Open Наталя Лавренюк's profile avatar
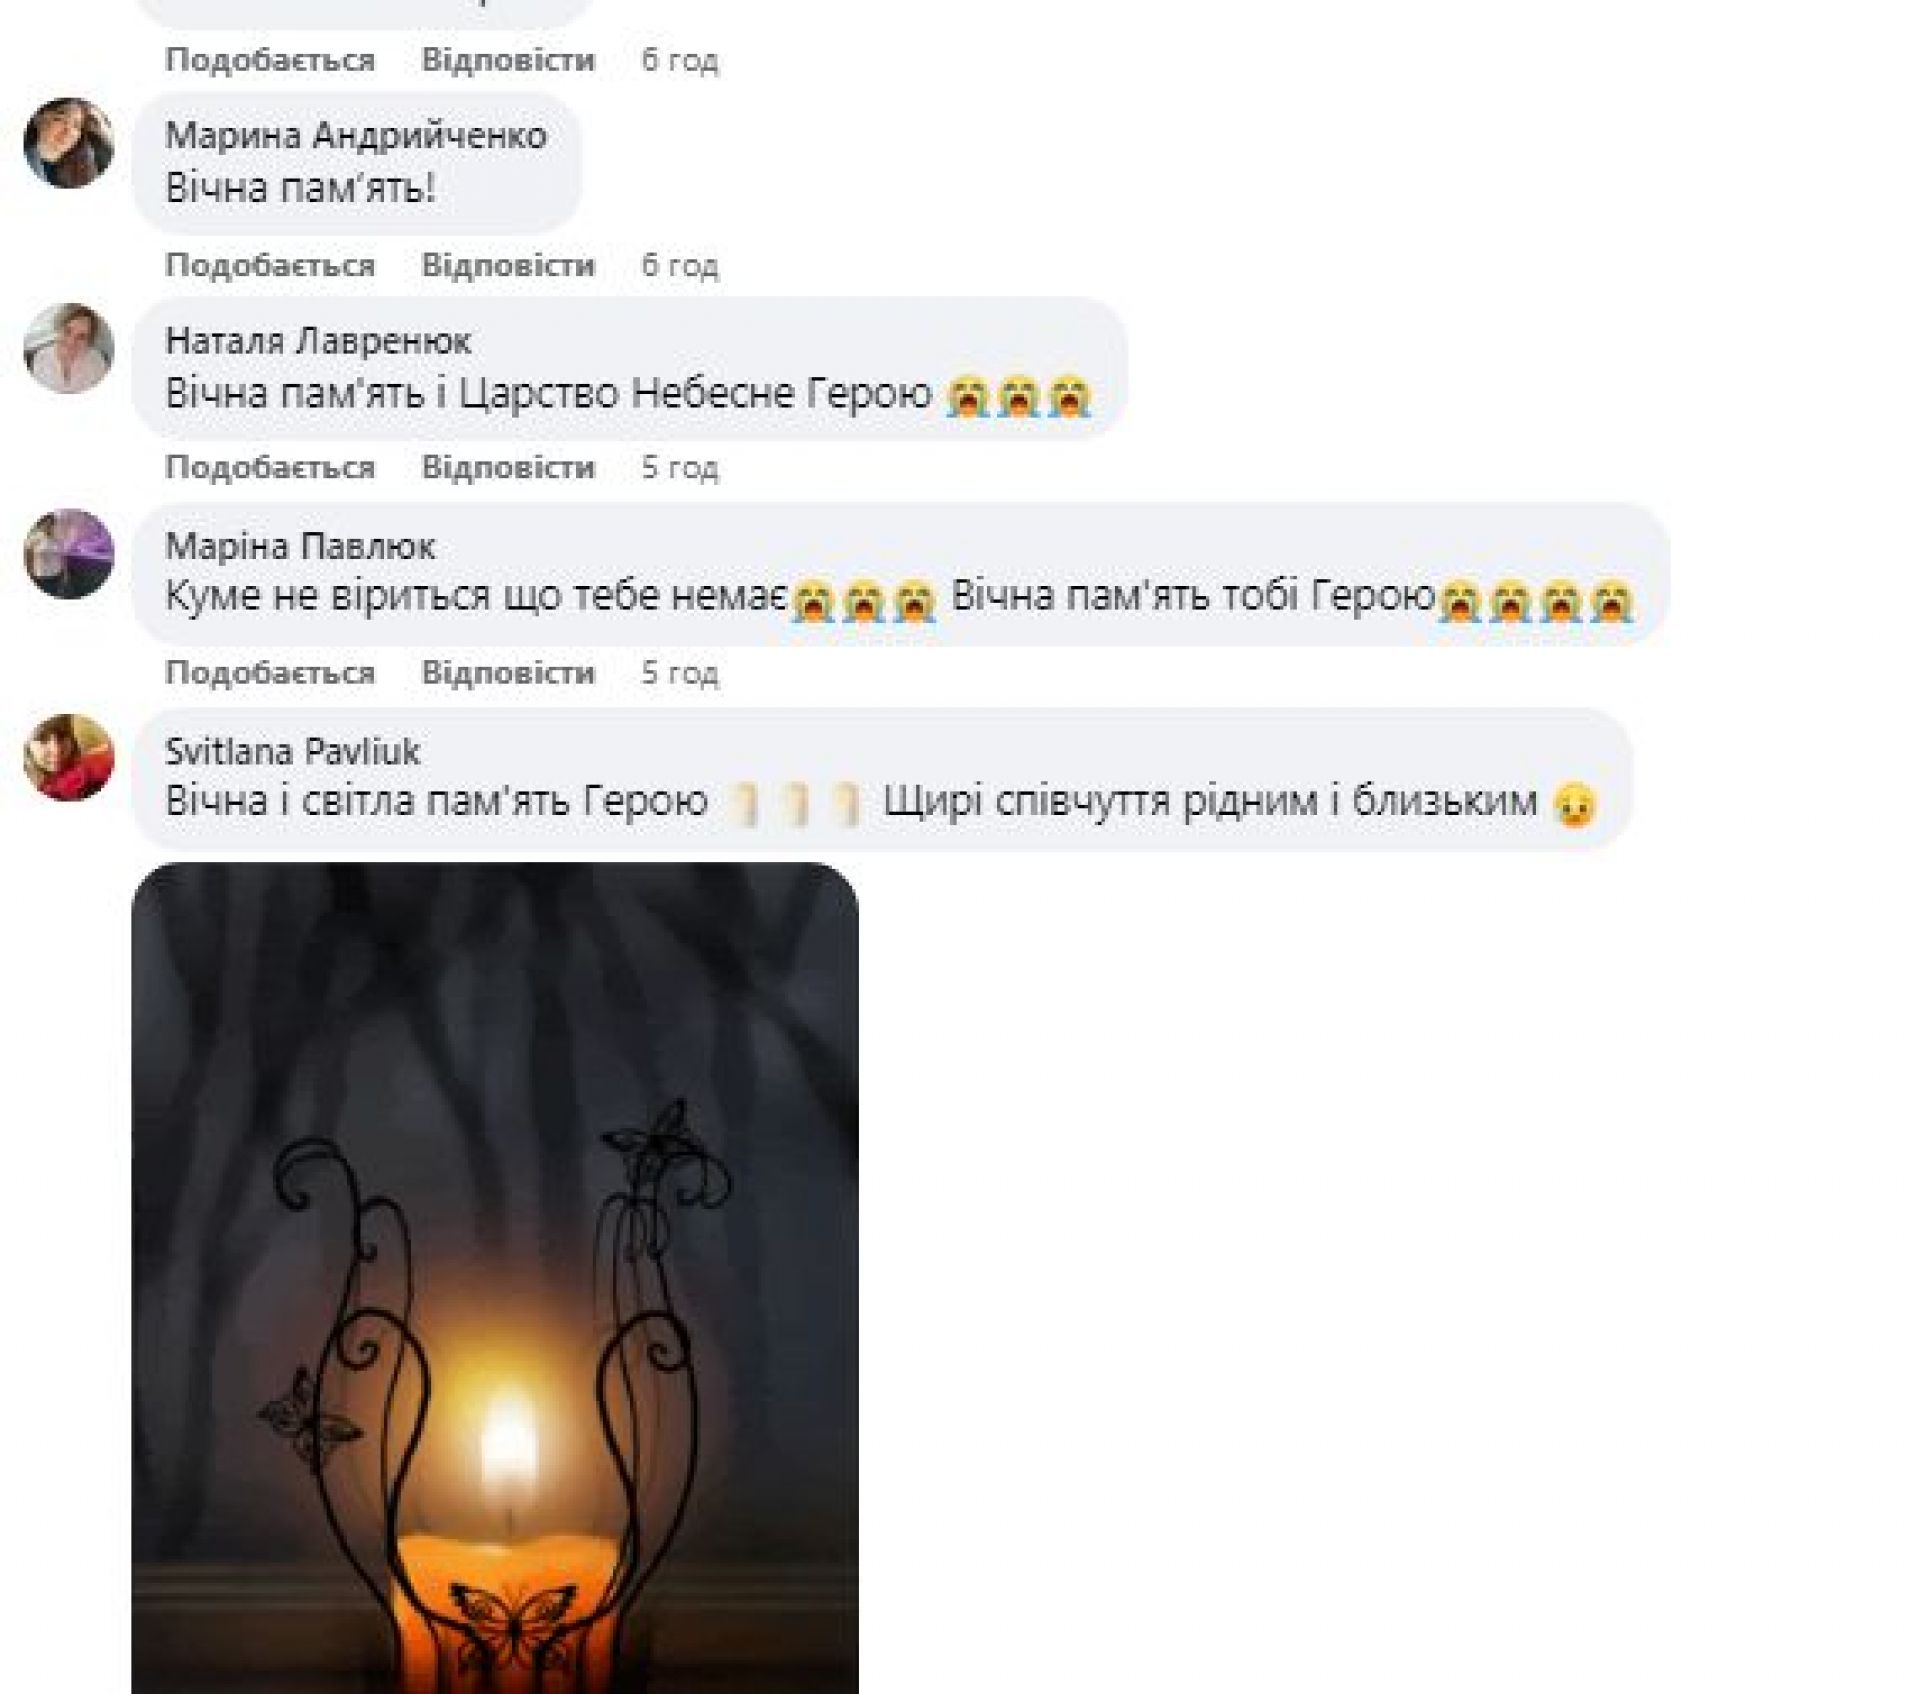1920x1694 pixels. click(68, 348)
